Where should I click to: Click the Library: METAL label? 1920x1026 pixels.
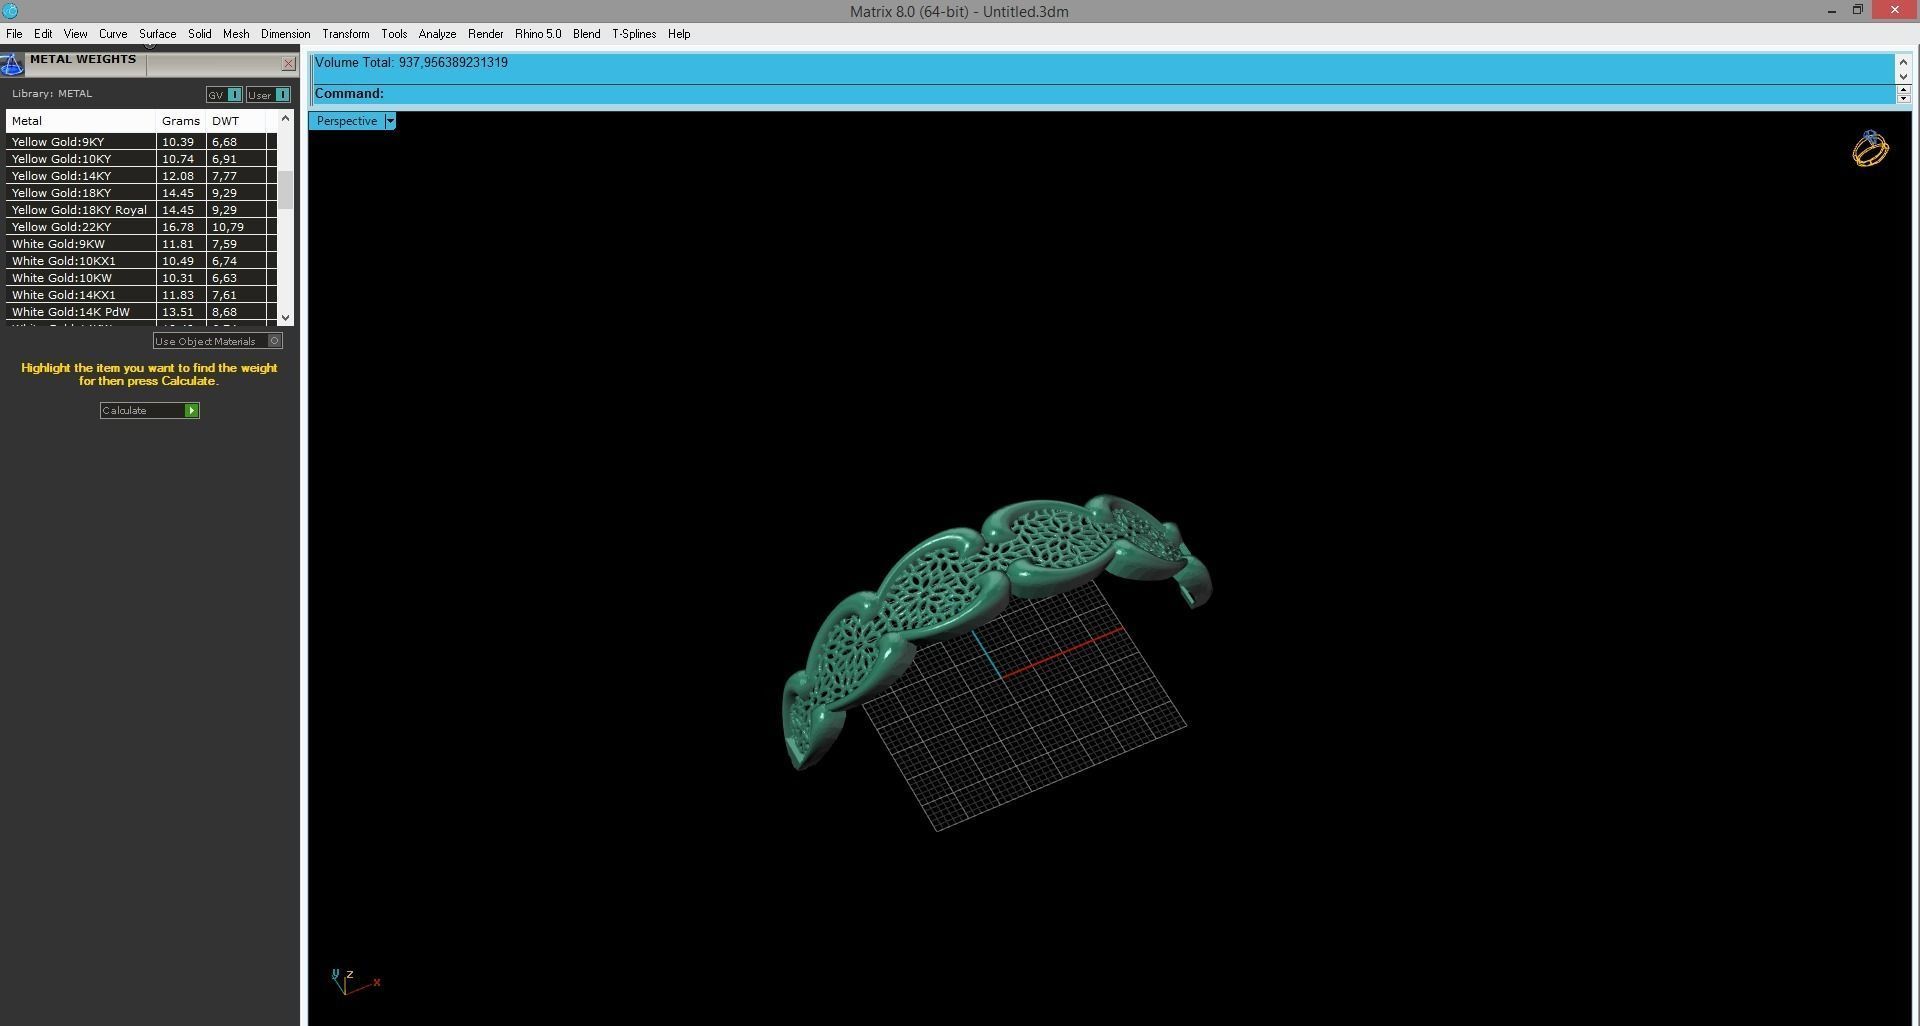pyautogui.click(x=52, y=94)
